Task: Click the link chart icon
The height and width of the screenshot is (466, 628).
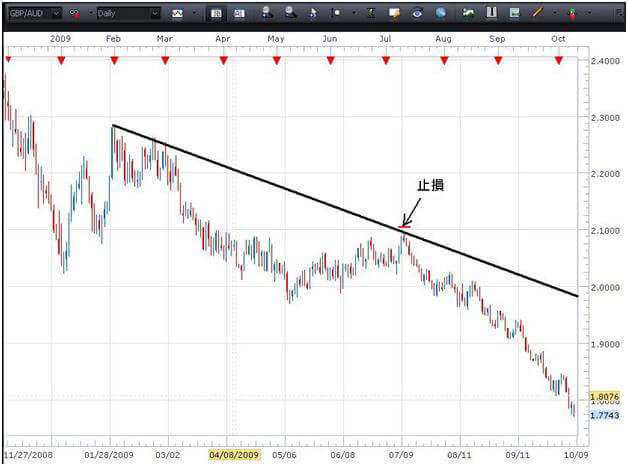Action: pos(75,14)
